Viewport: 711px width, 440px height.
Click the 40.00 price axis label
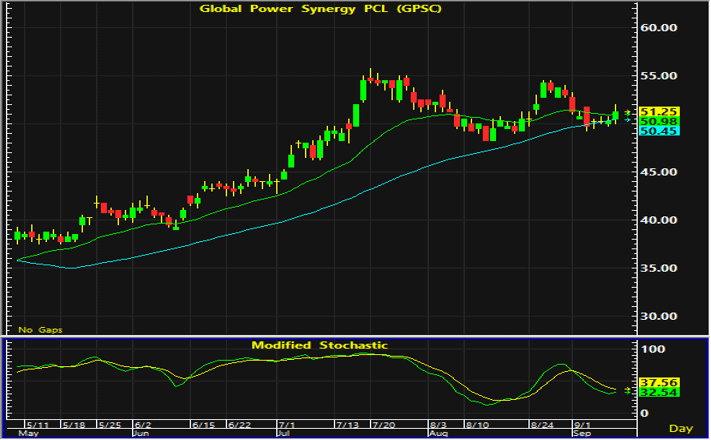pos(658,220)
